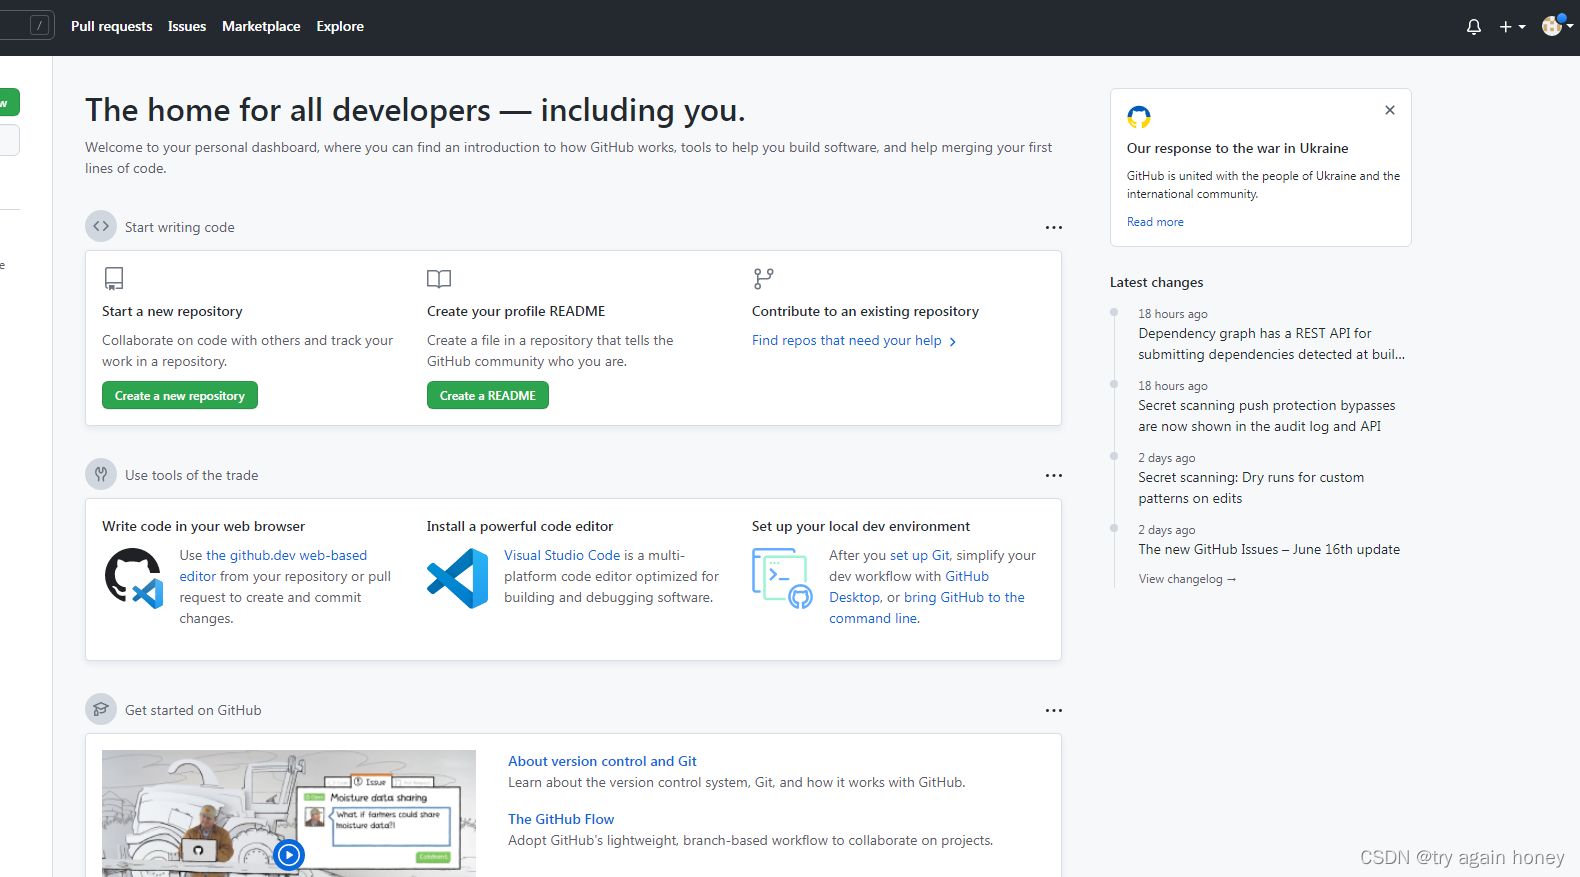Click the repository book icon

pyautogui.click(x=114, y=278)
